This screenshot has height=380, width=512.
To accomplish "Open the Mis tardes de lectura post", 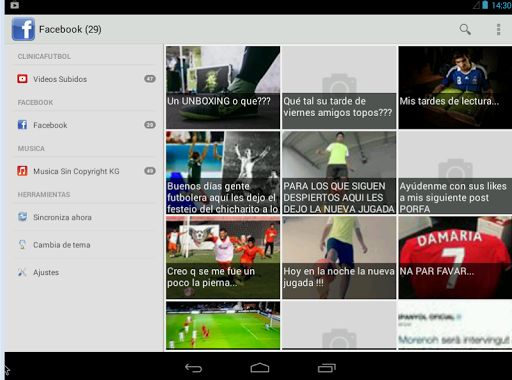I will [x=455, y=87].
